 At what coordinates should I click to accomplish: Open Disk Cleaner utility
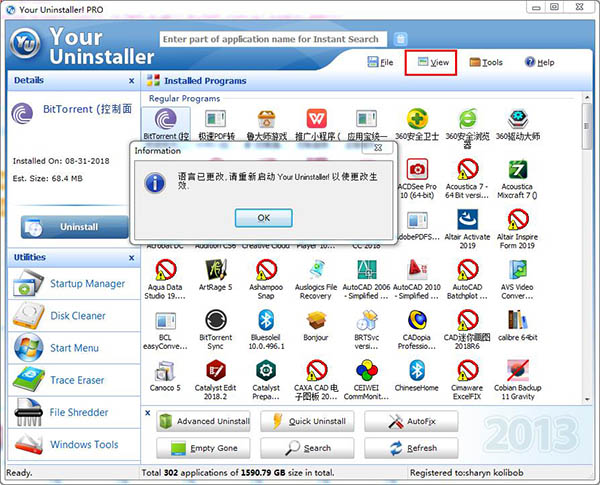(x=74, y=316)
